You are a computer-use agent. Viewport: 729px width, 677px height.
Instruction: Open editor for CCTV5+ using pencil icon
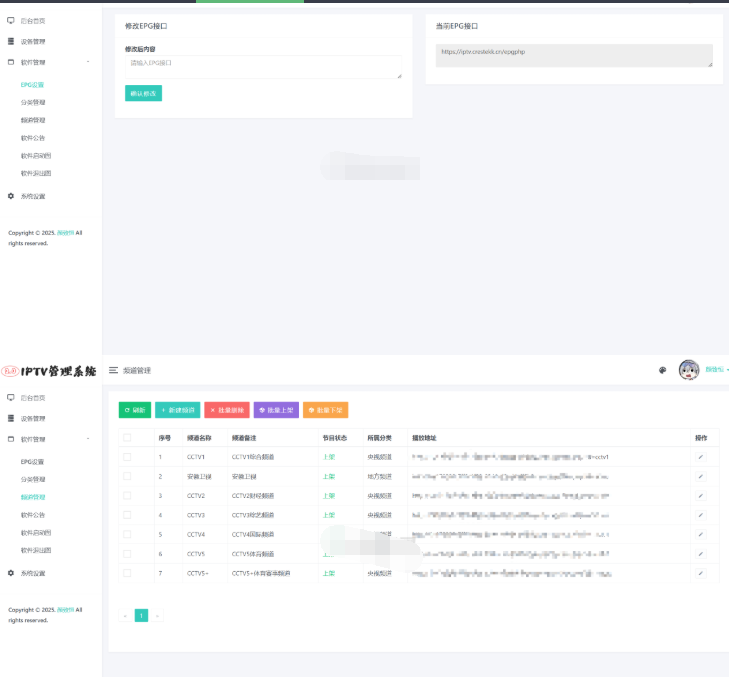(700, 573)
